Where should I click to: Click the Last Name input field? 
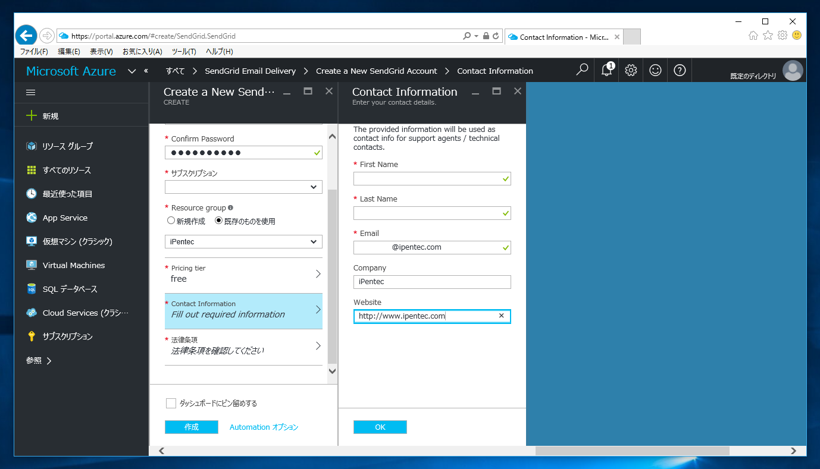(432, 213)
